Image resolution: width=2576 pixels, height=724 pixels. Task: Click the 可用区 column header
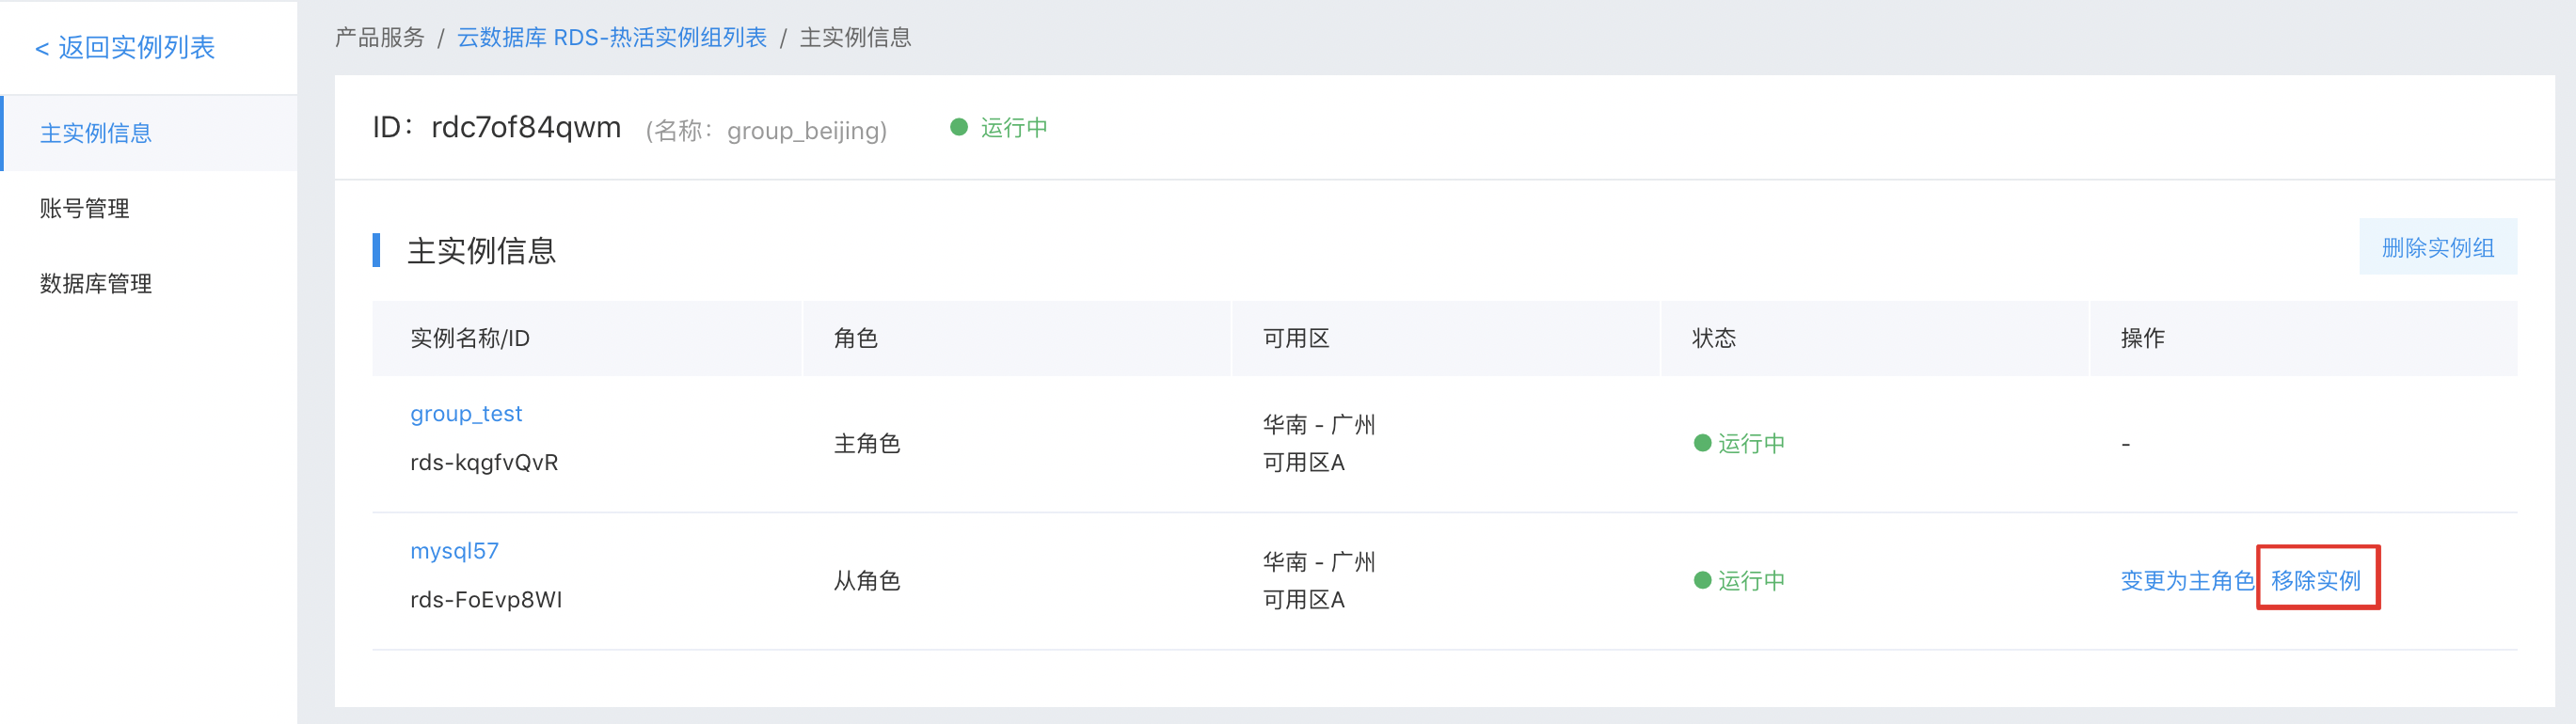tap(1296, 338)
